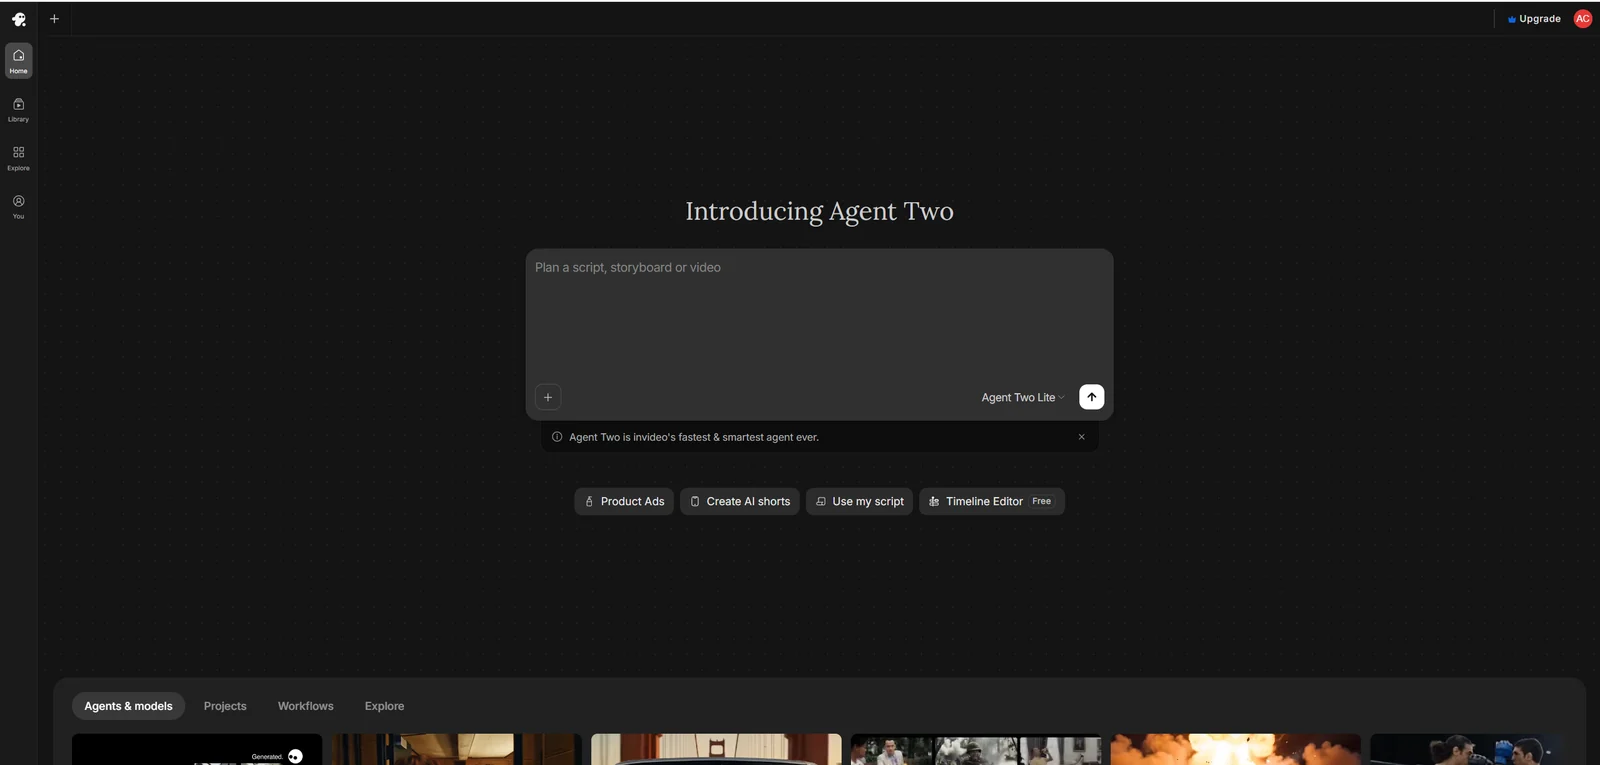Image resolution: width=1600 pixels, height=765 pixels.
Task: Expand the Agent Two Lite model dropdown
Action: coord(1023,397)
